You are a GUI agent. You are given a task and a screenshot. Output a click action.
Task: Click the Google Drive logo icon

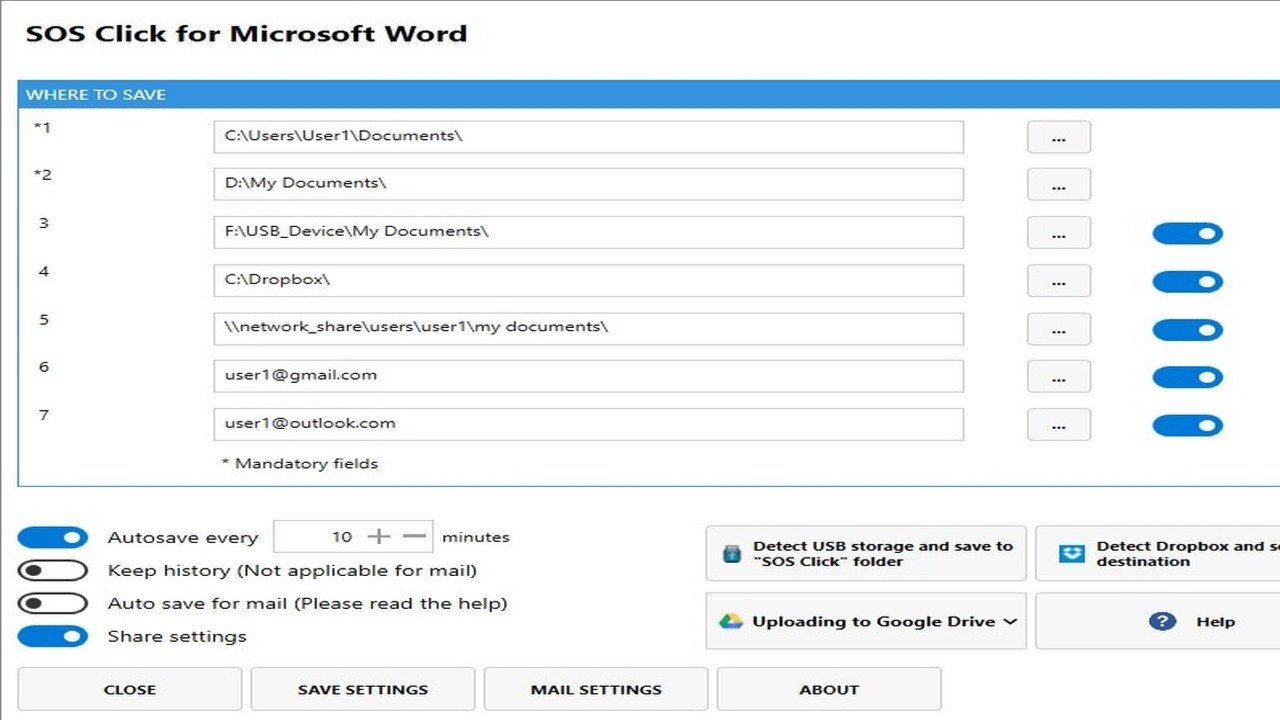point(731,621)
